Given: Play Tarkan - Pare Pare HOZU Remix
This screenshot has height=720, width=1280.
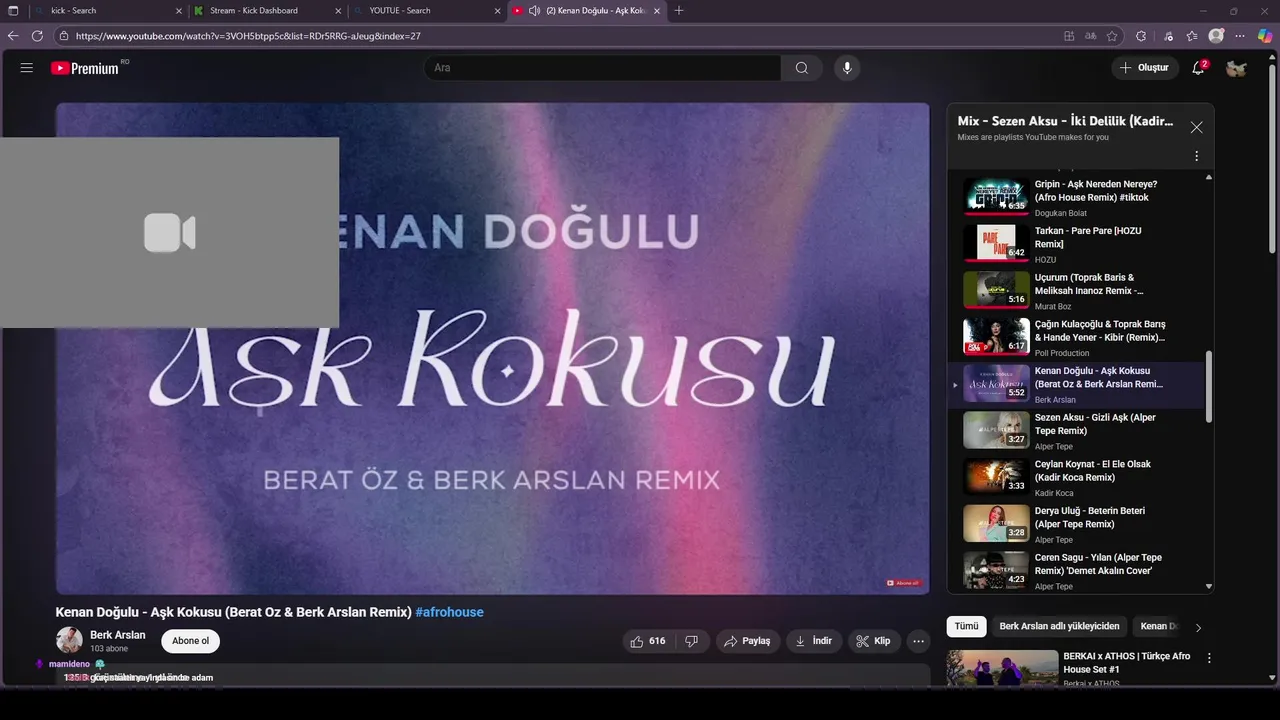Looking at the screenshot, I should pyautogui.click(x=1075, y=244).
